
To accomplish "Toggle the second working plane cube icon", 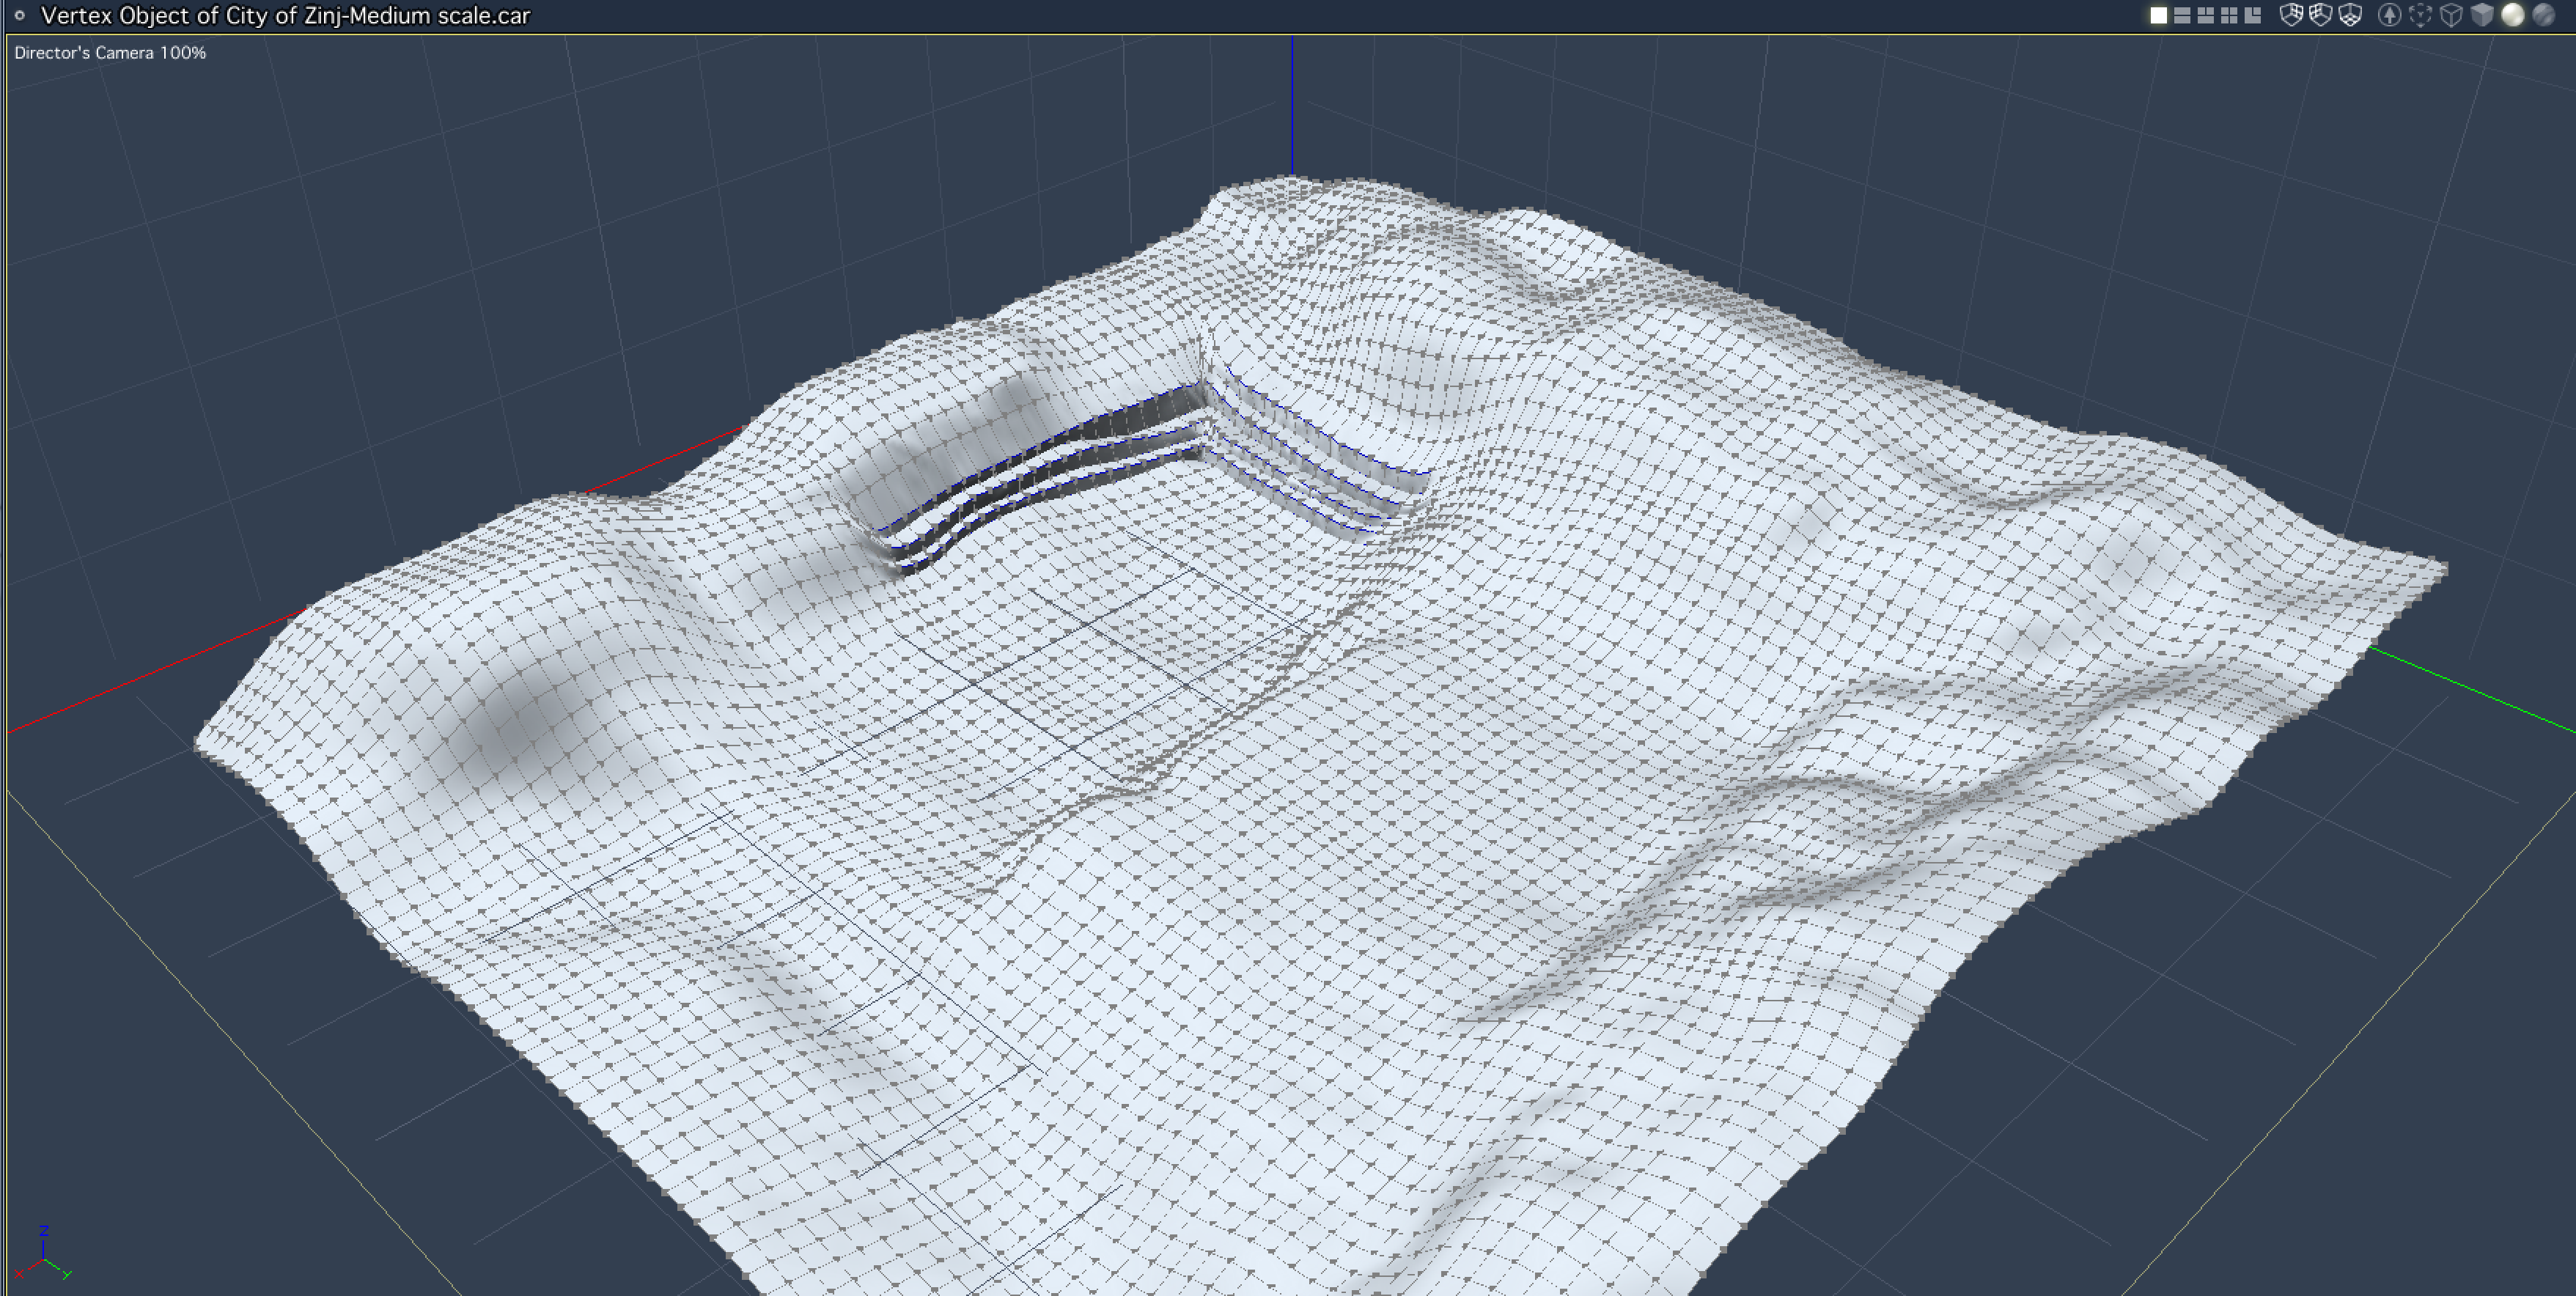I will coord(2321,15).
